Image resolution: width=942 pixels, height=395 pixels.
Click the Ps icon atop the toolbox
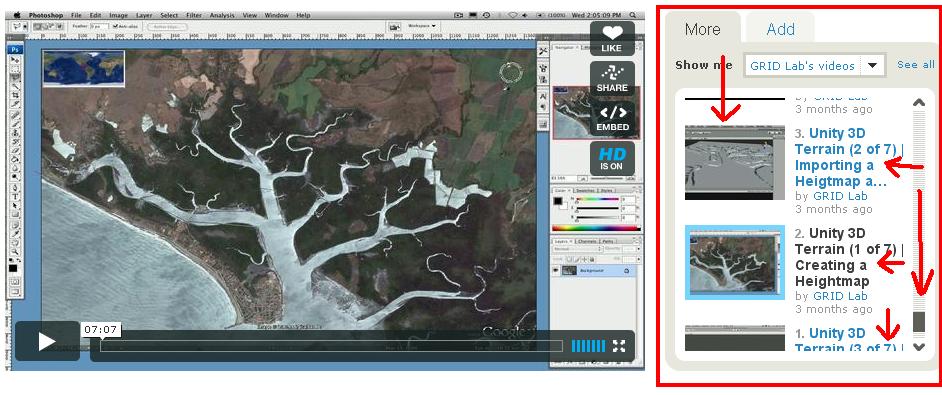tap(16, 49)
